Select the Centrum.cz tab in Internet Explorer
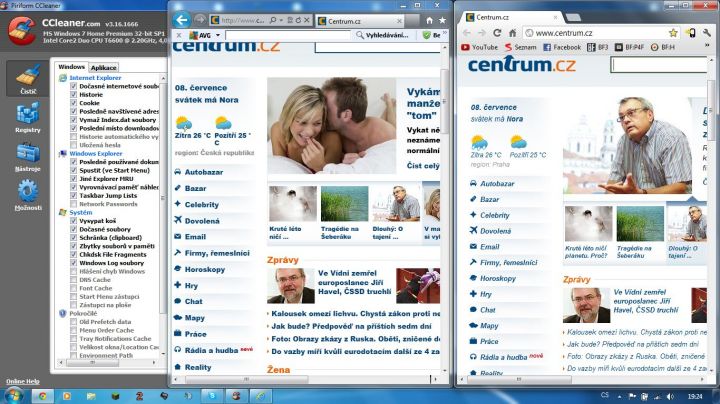 coord(360,21)
